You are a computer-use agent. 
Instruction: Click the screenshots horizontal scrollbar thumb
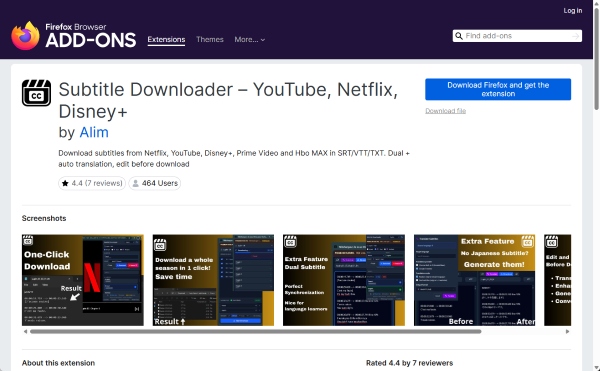pos(256,332)
